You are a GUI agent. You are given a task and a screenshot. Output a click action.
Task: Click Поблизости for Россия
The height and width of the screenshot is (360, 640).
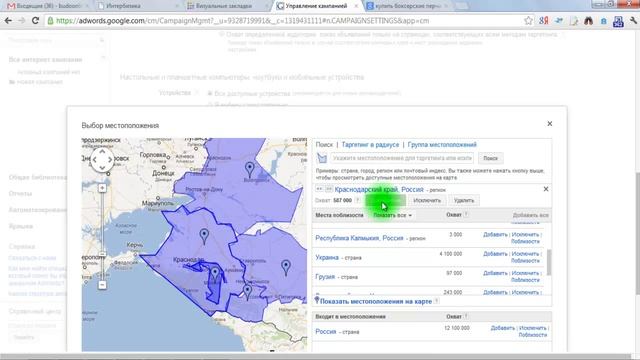(533, 335)
